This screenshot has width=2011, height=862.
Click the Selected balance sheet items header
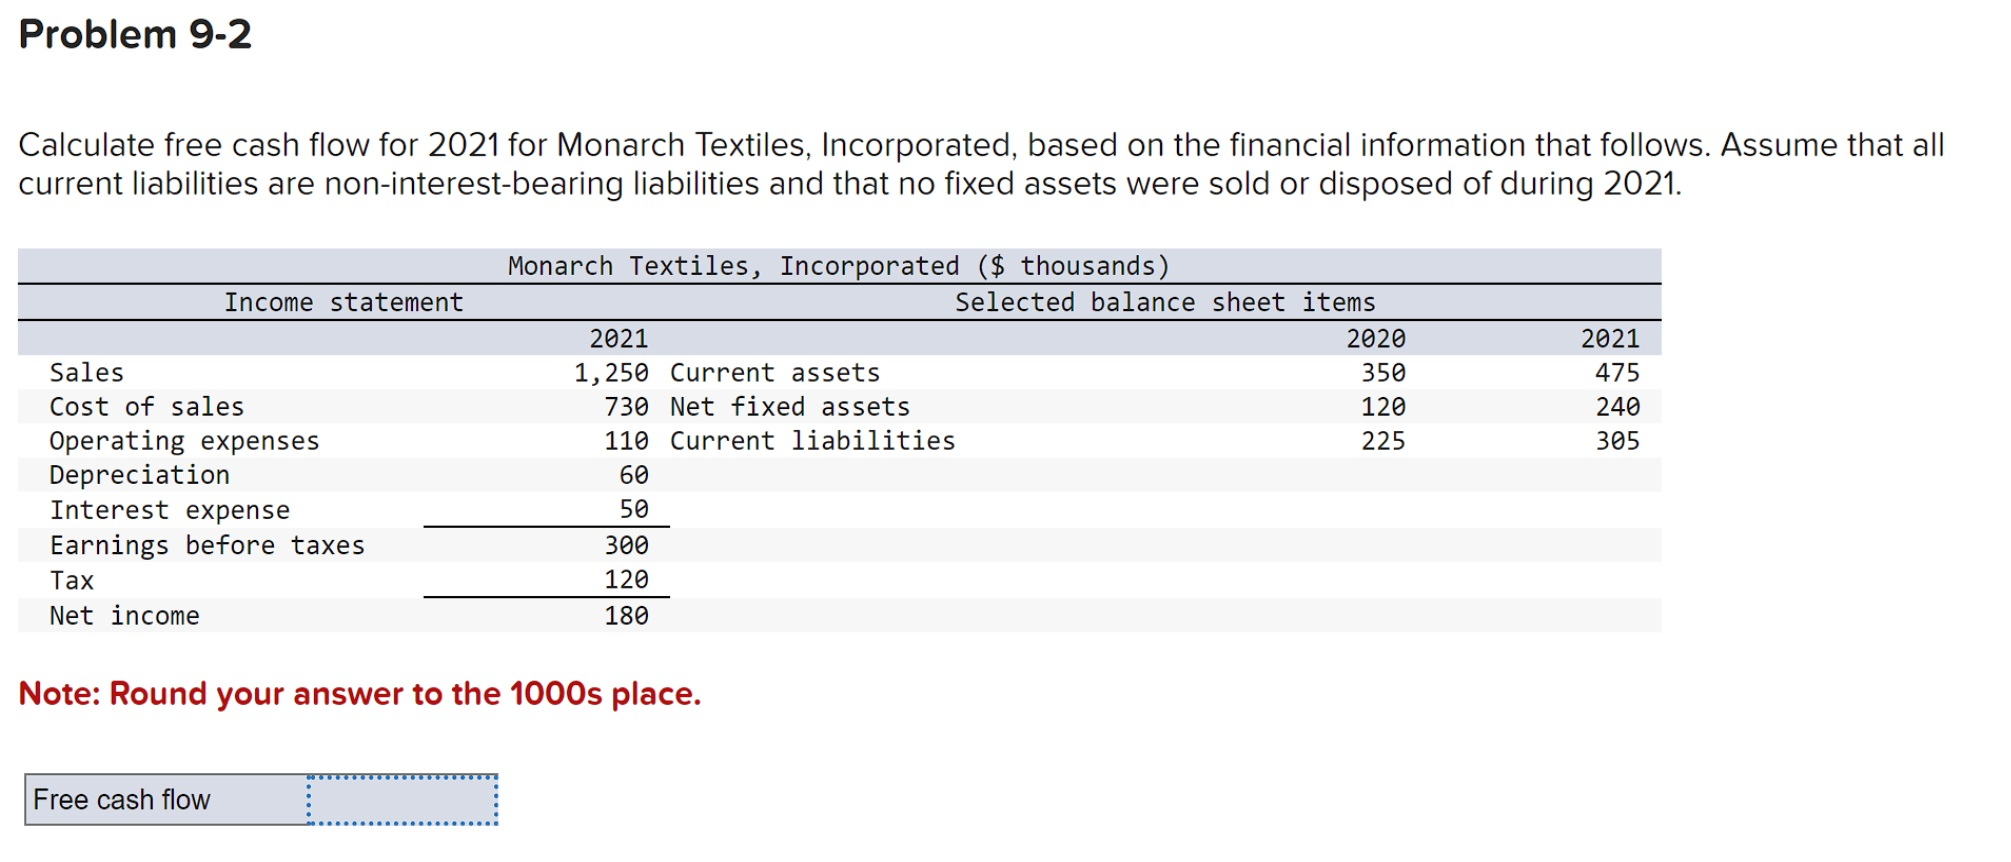click(1165, 301)
